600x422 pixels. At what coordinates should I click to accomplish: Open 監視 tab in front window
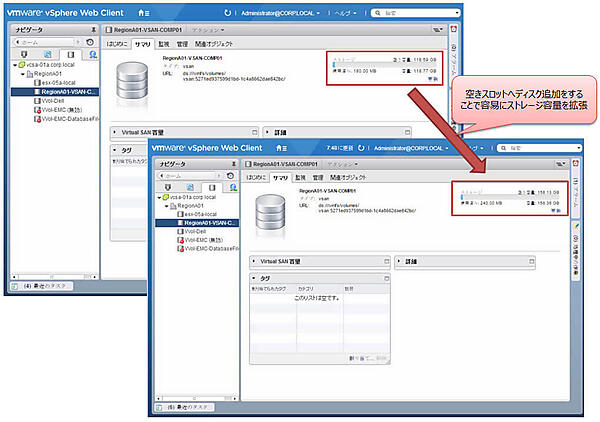point(300,178)
